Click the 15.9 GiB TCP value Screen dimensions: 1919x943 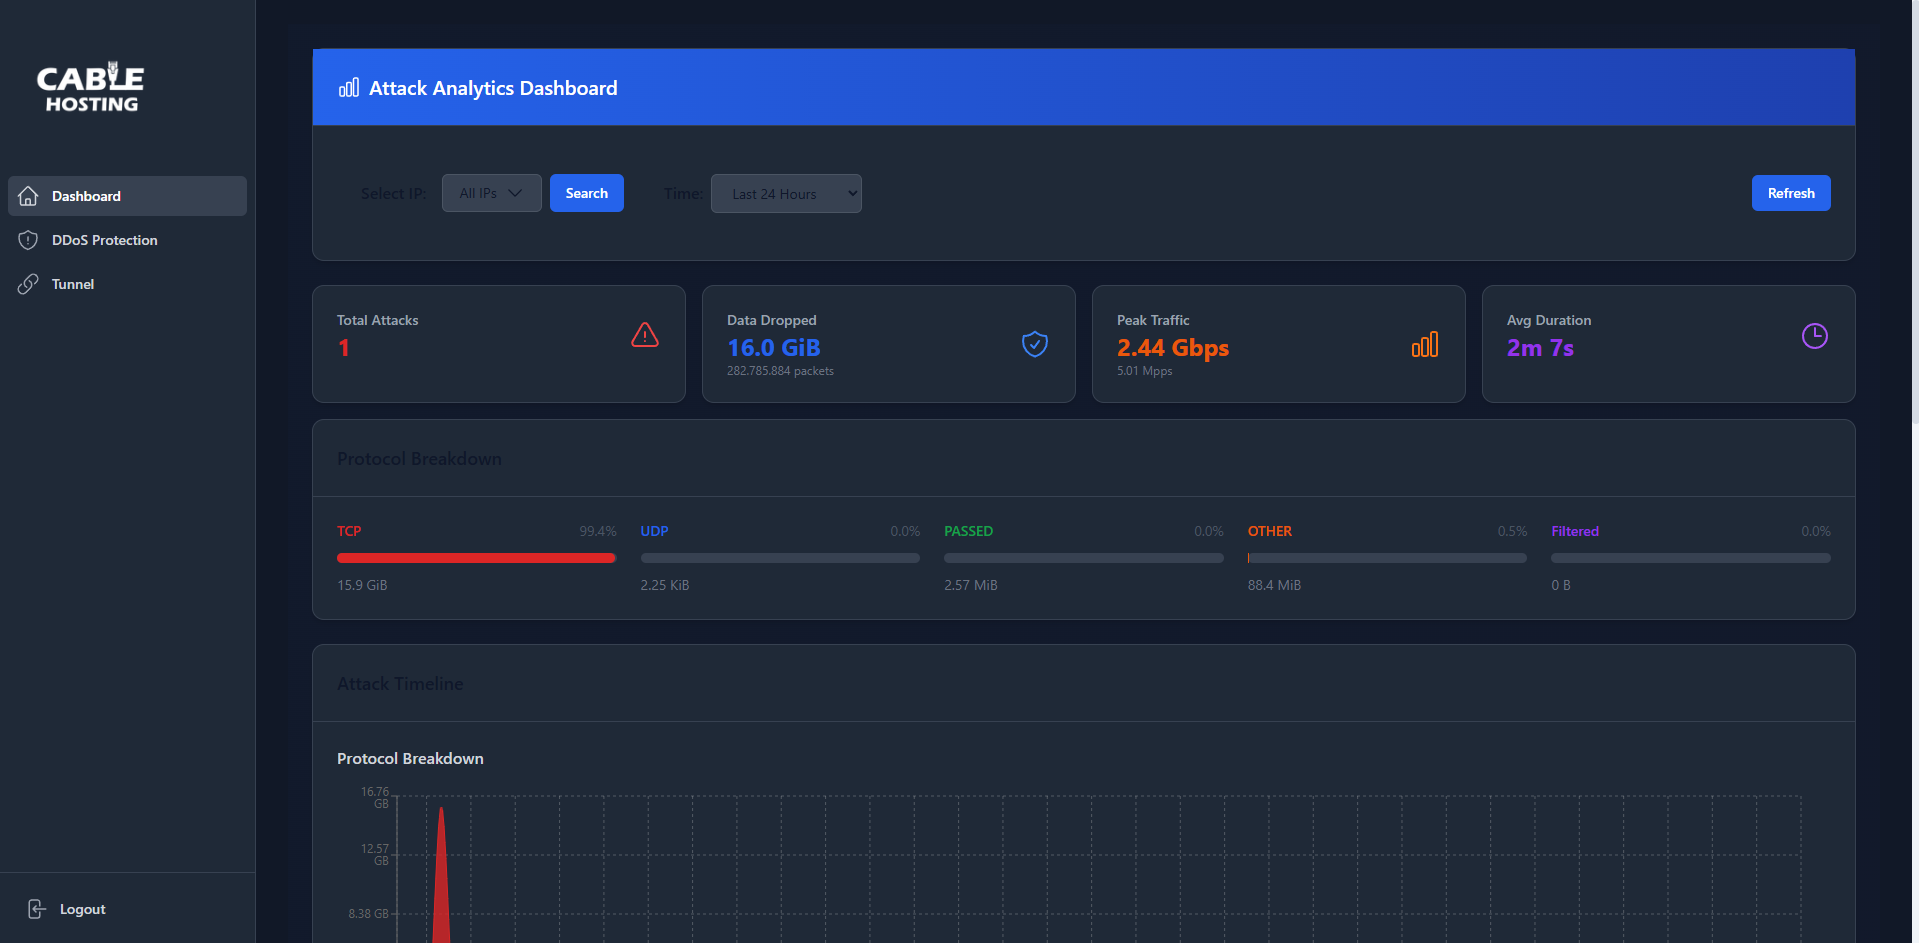coord(362,585)
